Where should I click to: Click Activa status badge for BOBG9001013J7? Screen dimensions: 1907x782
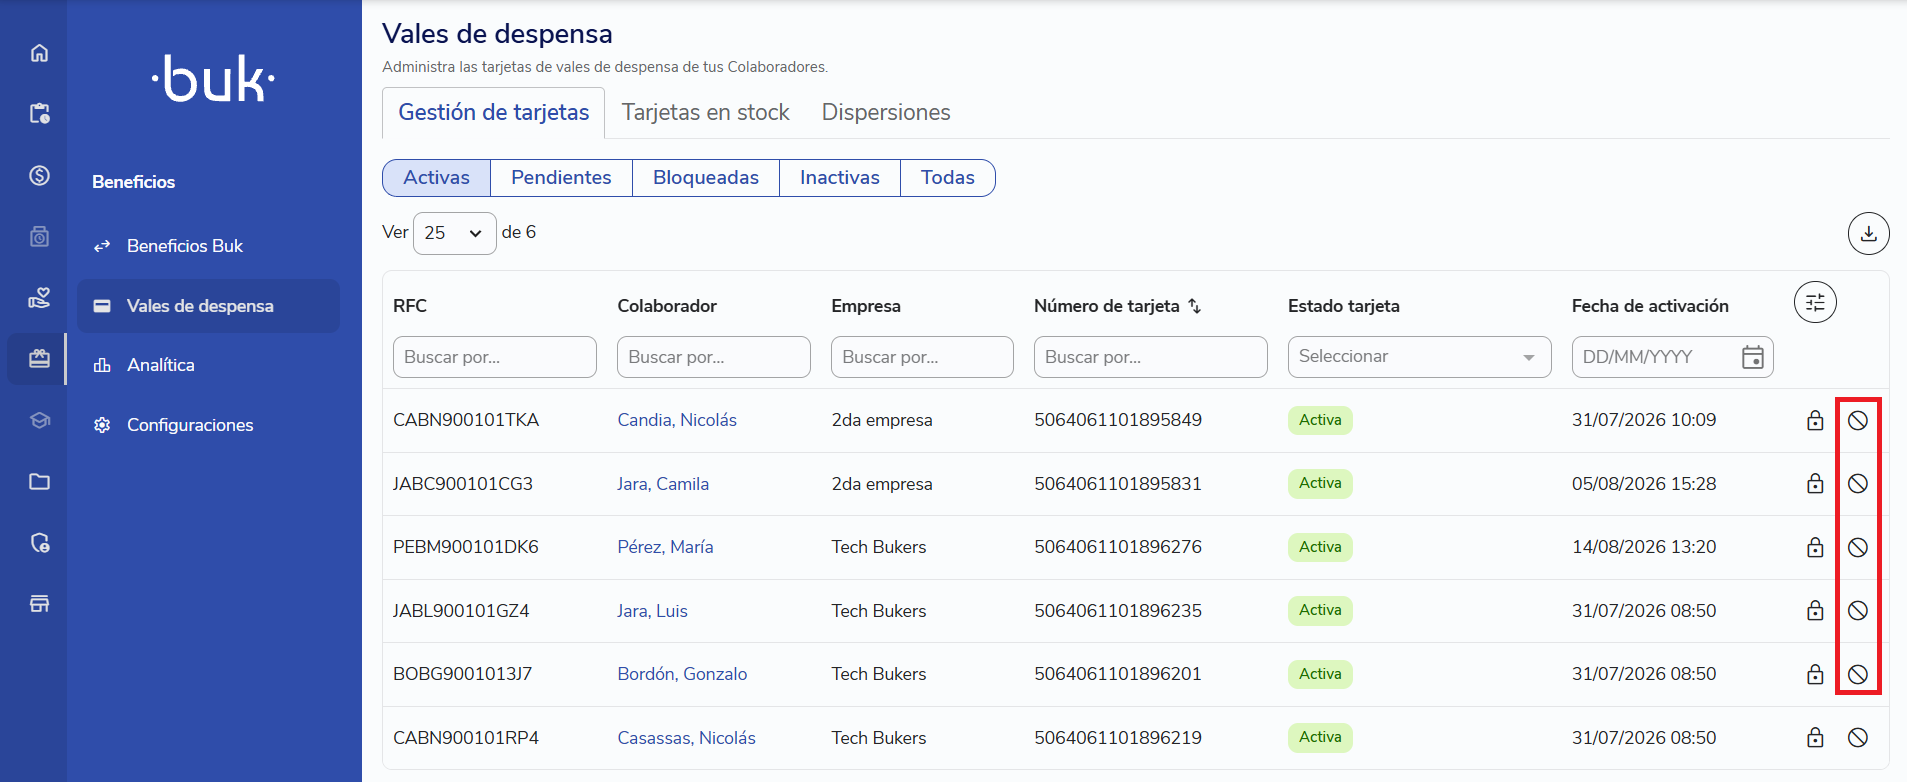(1320, 674)
